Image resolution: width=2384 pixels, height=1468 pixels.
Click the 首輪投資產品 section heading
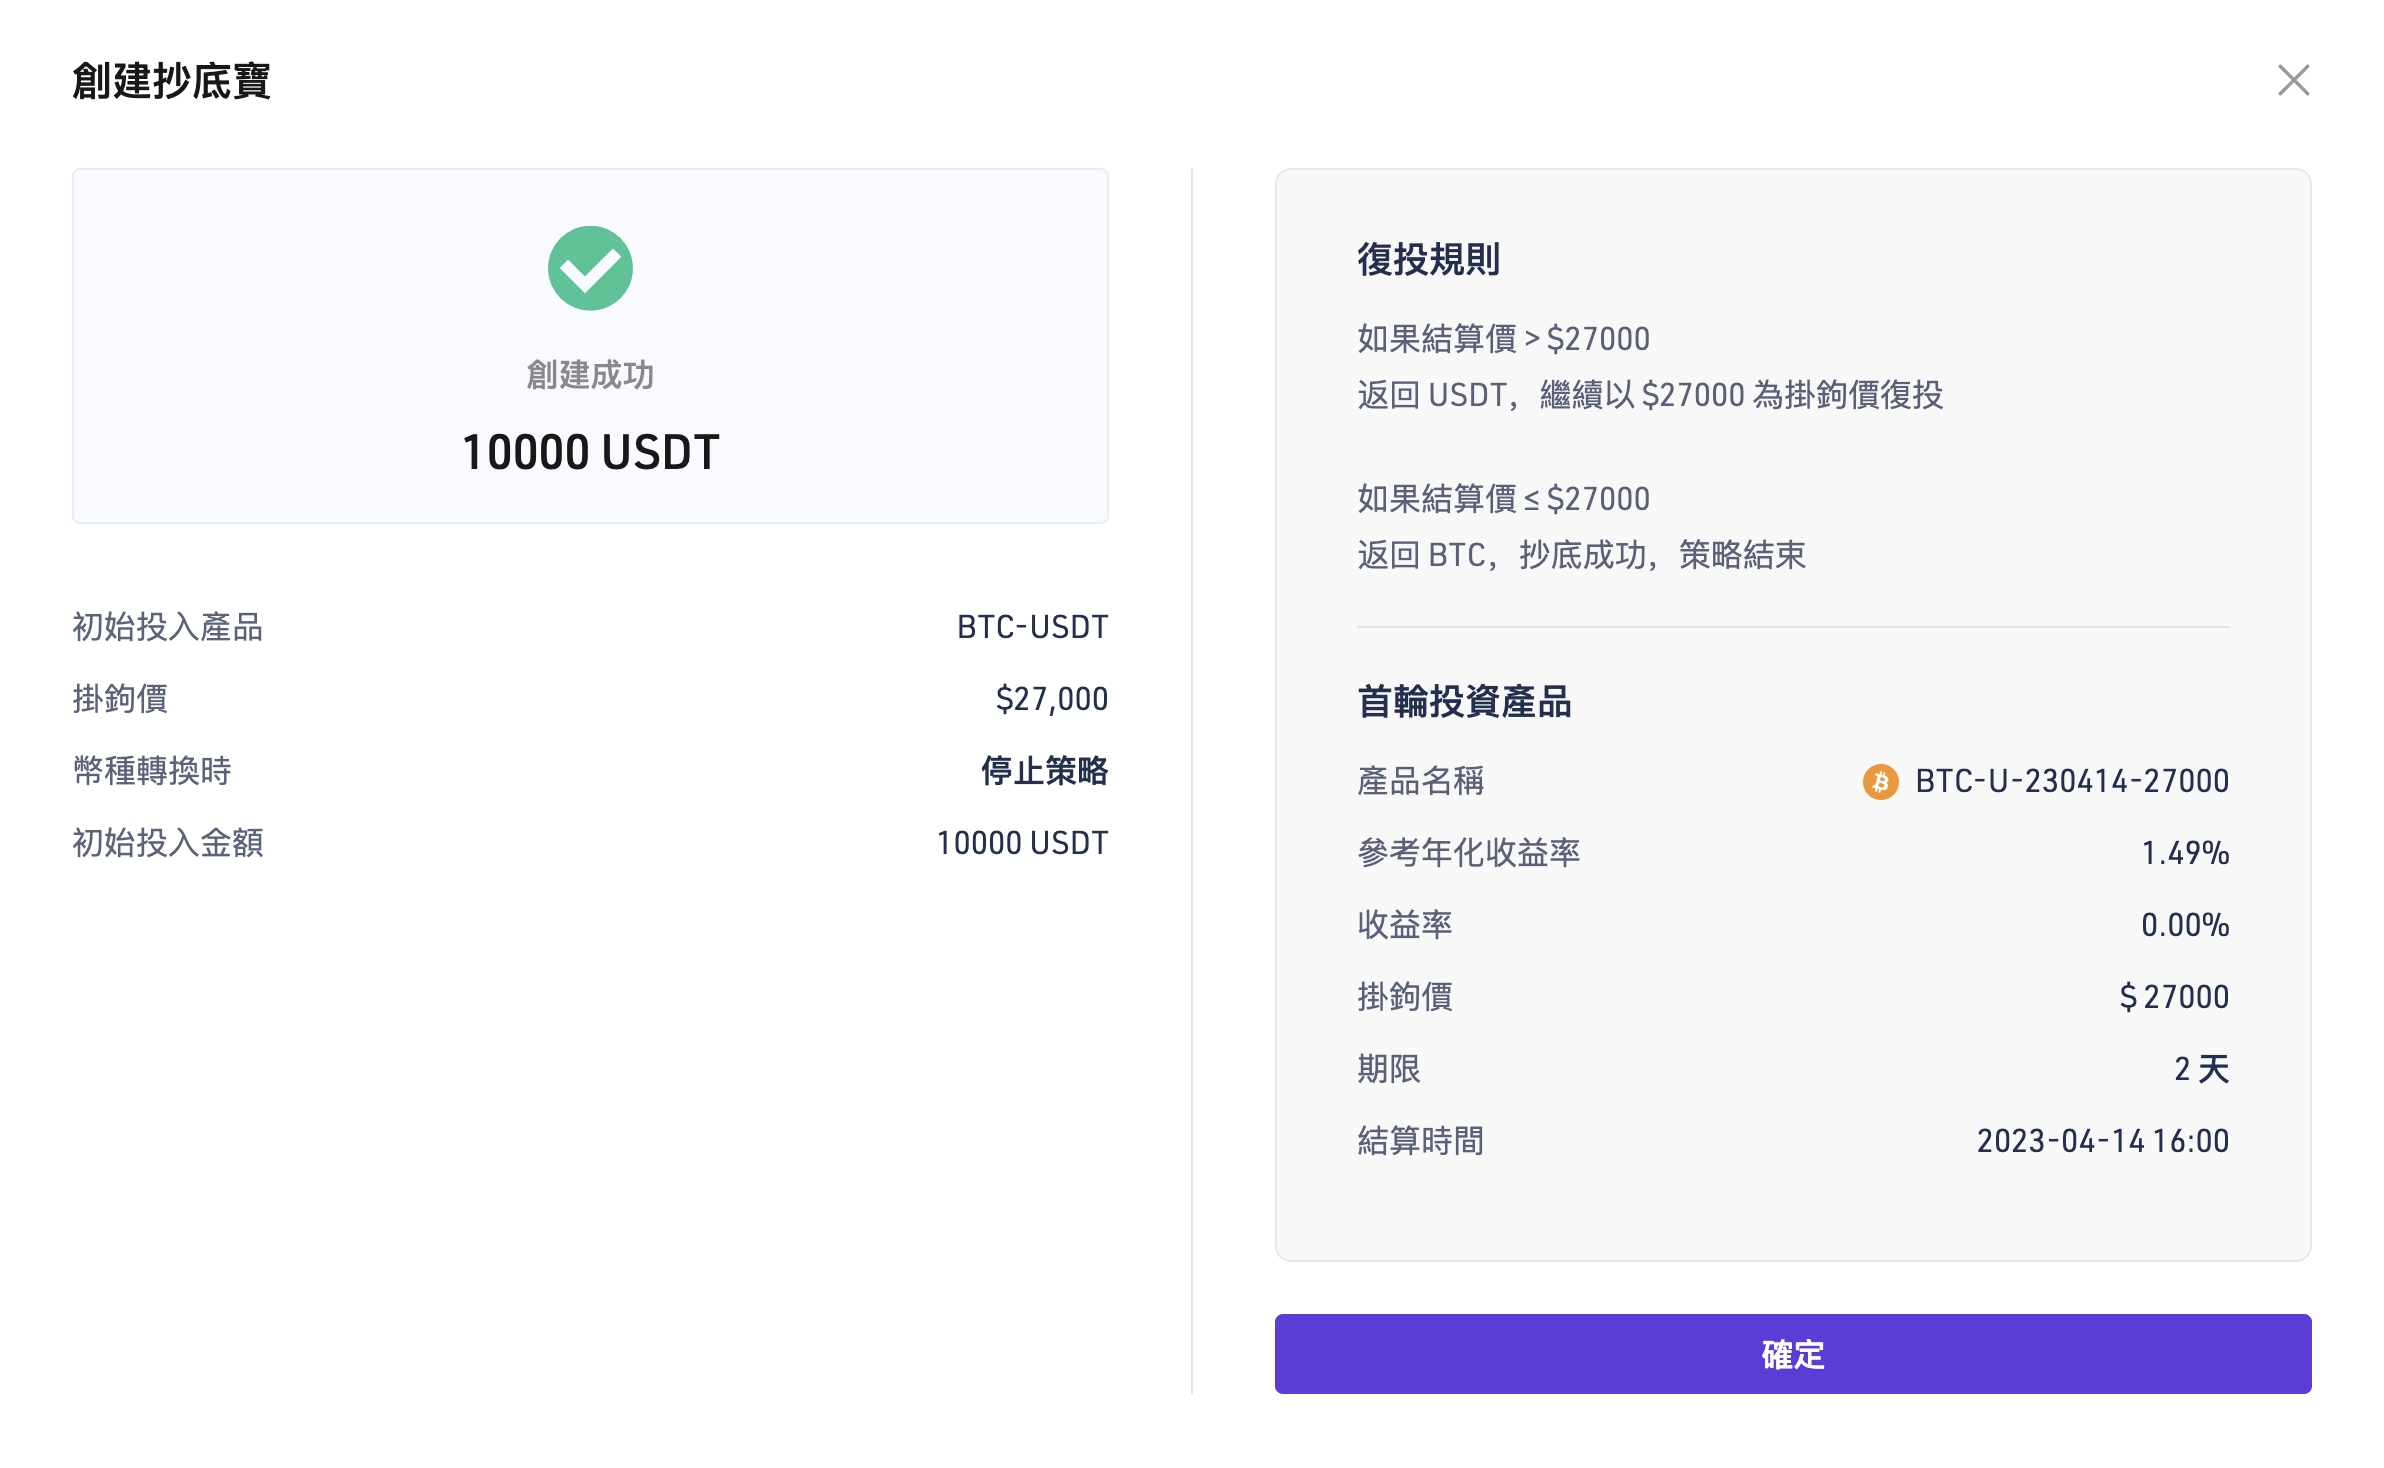click(x=1464, y=702)
